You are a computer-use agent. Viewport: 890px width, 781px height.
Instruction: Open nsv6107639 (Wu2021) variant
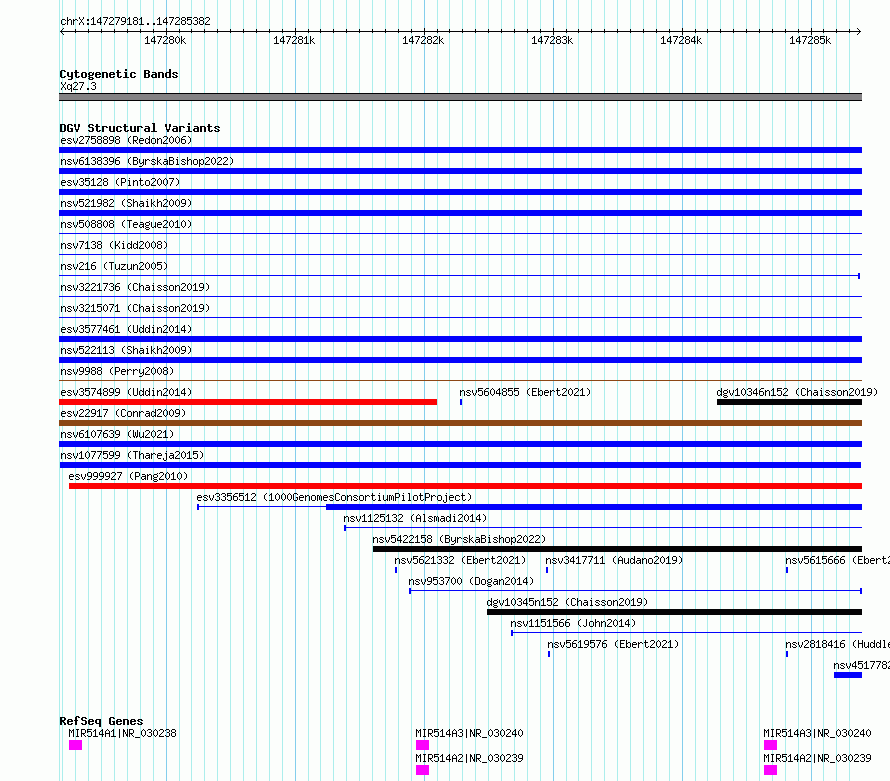[117, 434]
